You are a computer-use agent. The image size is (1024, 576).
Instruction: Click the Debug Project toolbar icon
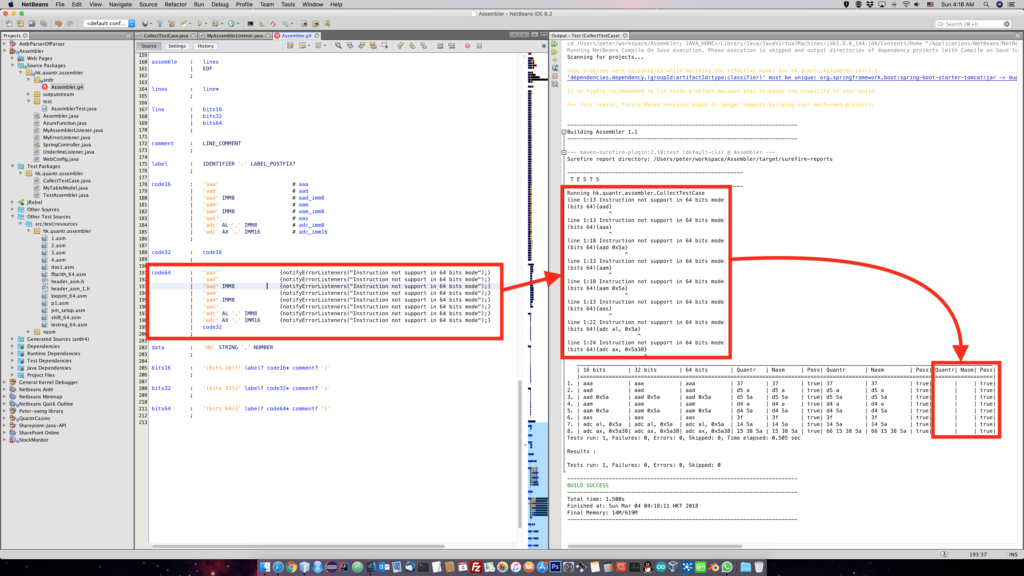(215, 24)
